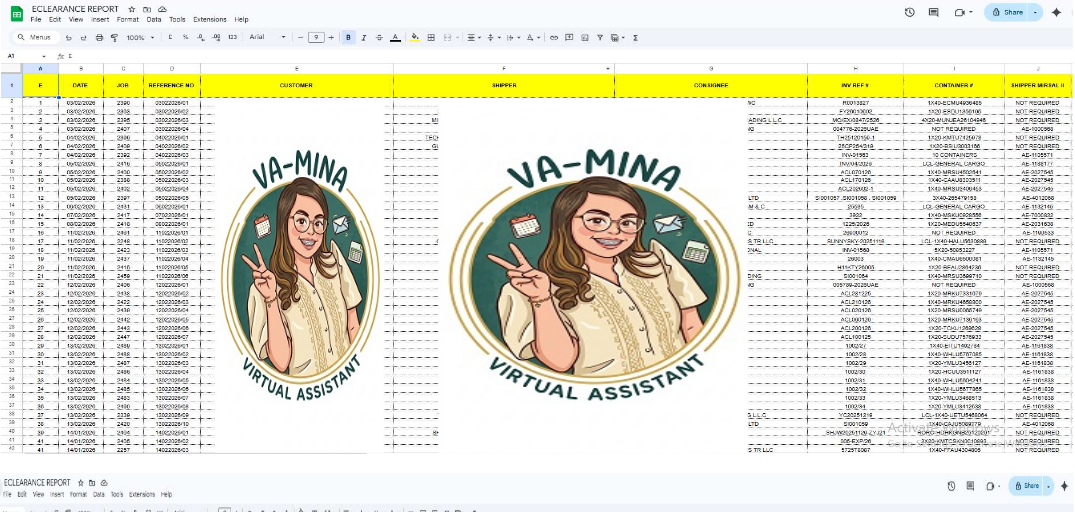Image resolution: width=1075 pixels, height=512 pixels.
Task: Open the zoom 100% dropdown
Action: click(x=141, y=38)
